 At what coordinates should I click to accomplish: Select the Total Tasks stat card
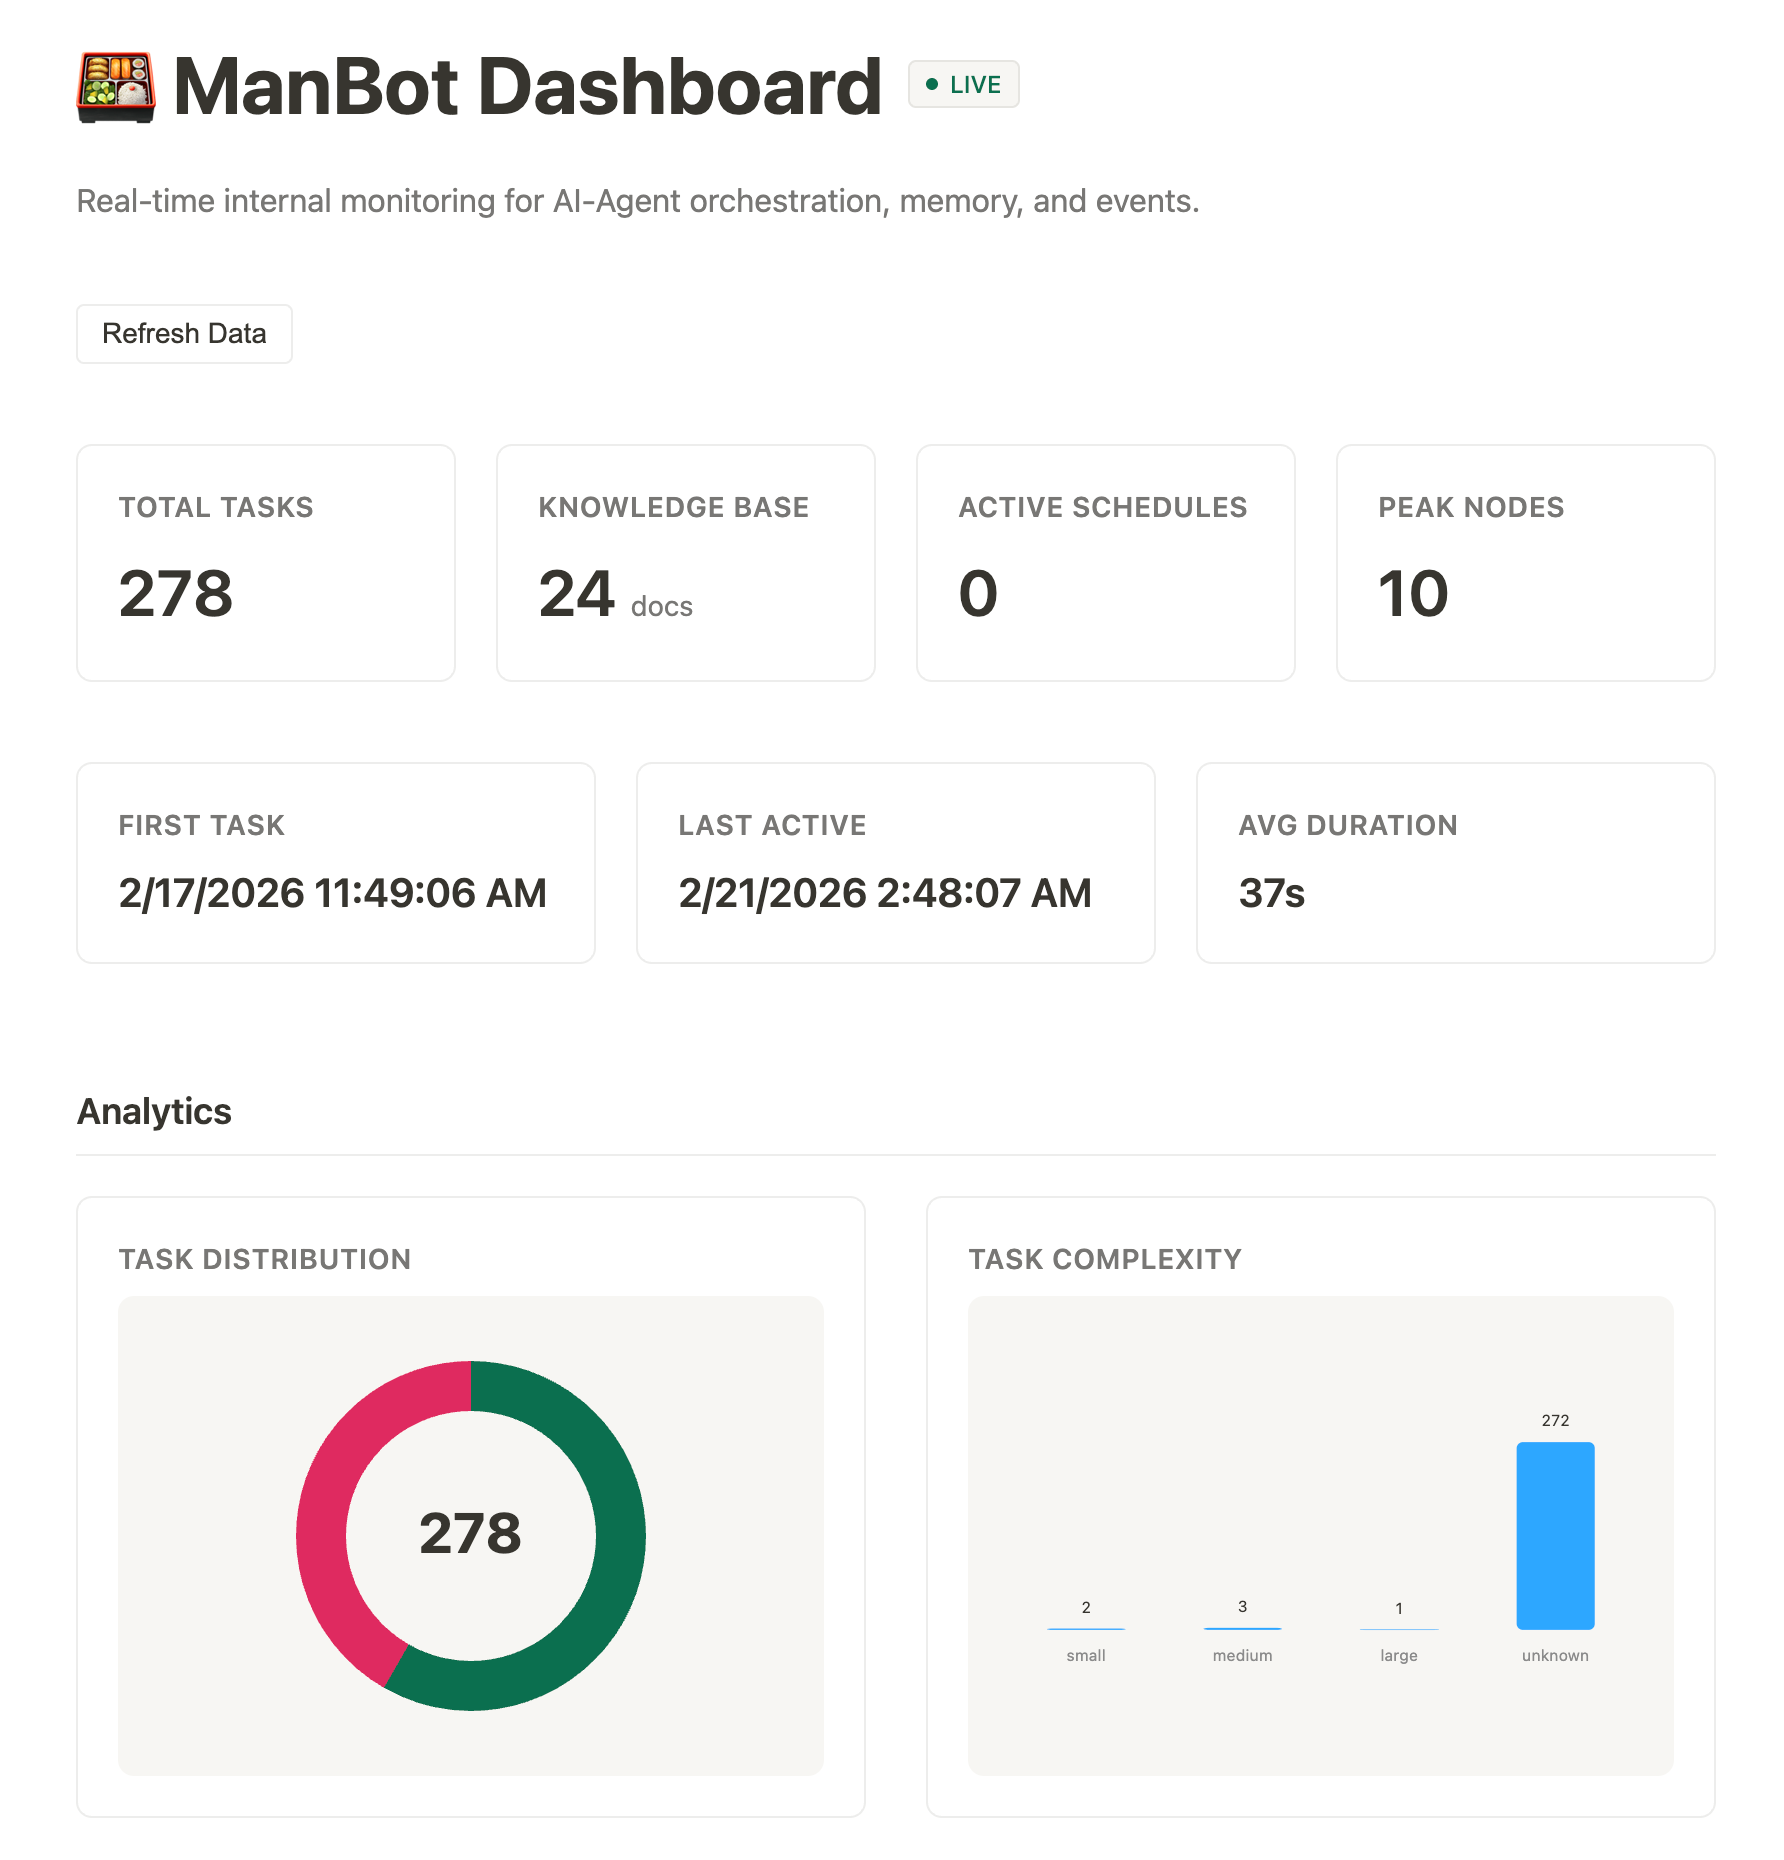pyautogui.click(x=266, y=563)
